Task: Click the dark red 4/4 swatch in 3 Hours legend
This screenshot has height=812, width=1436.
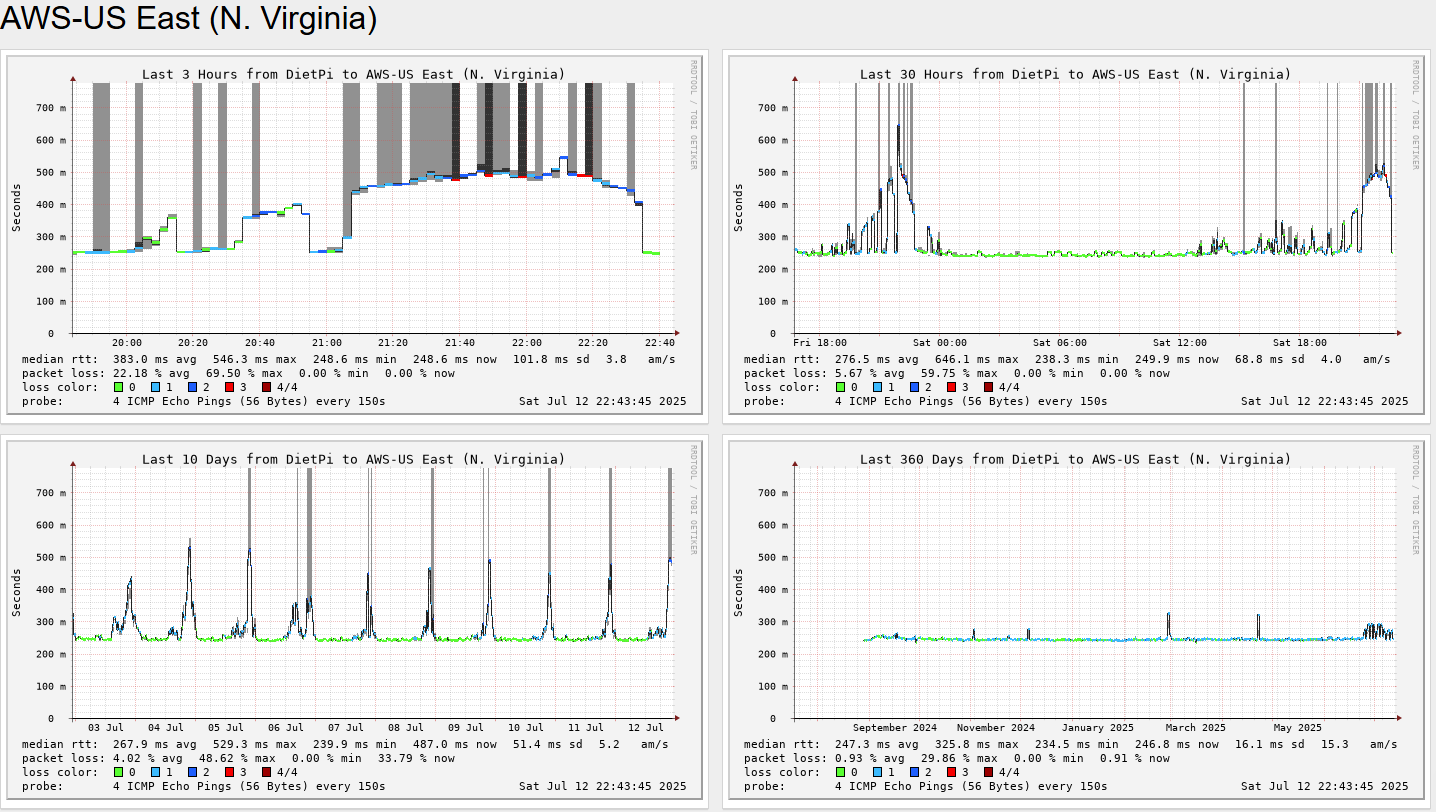Action: click(x=266, y=387)
